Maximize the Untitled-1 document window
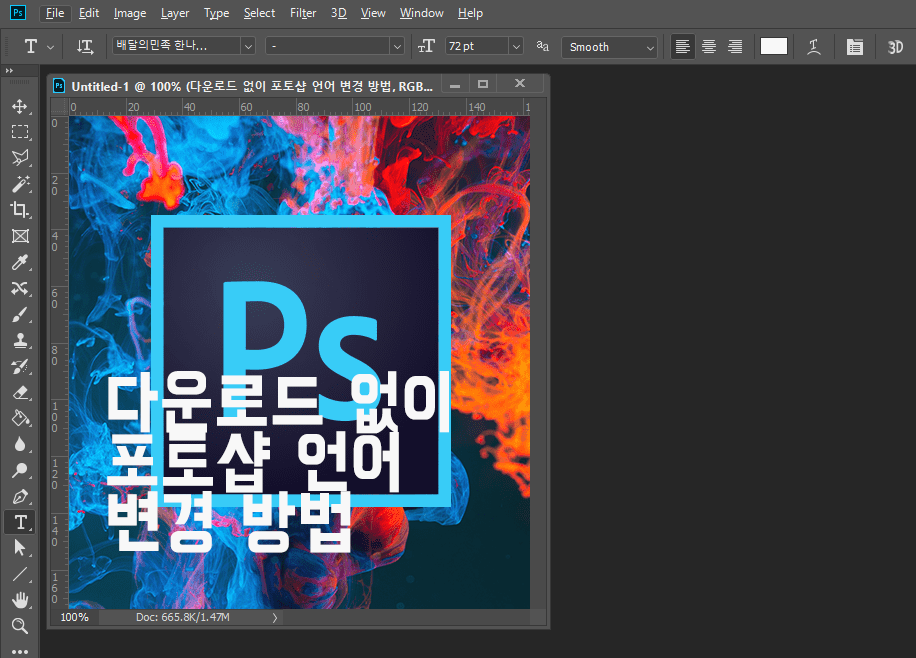This screenshot has width=916, height=658. [x=483, y=84]
